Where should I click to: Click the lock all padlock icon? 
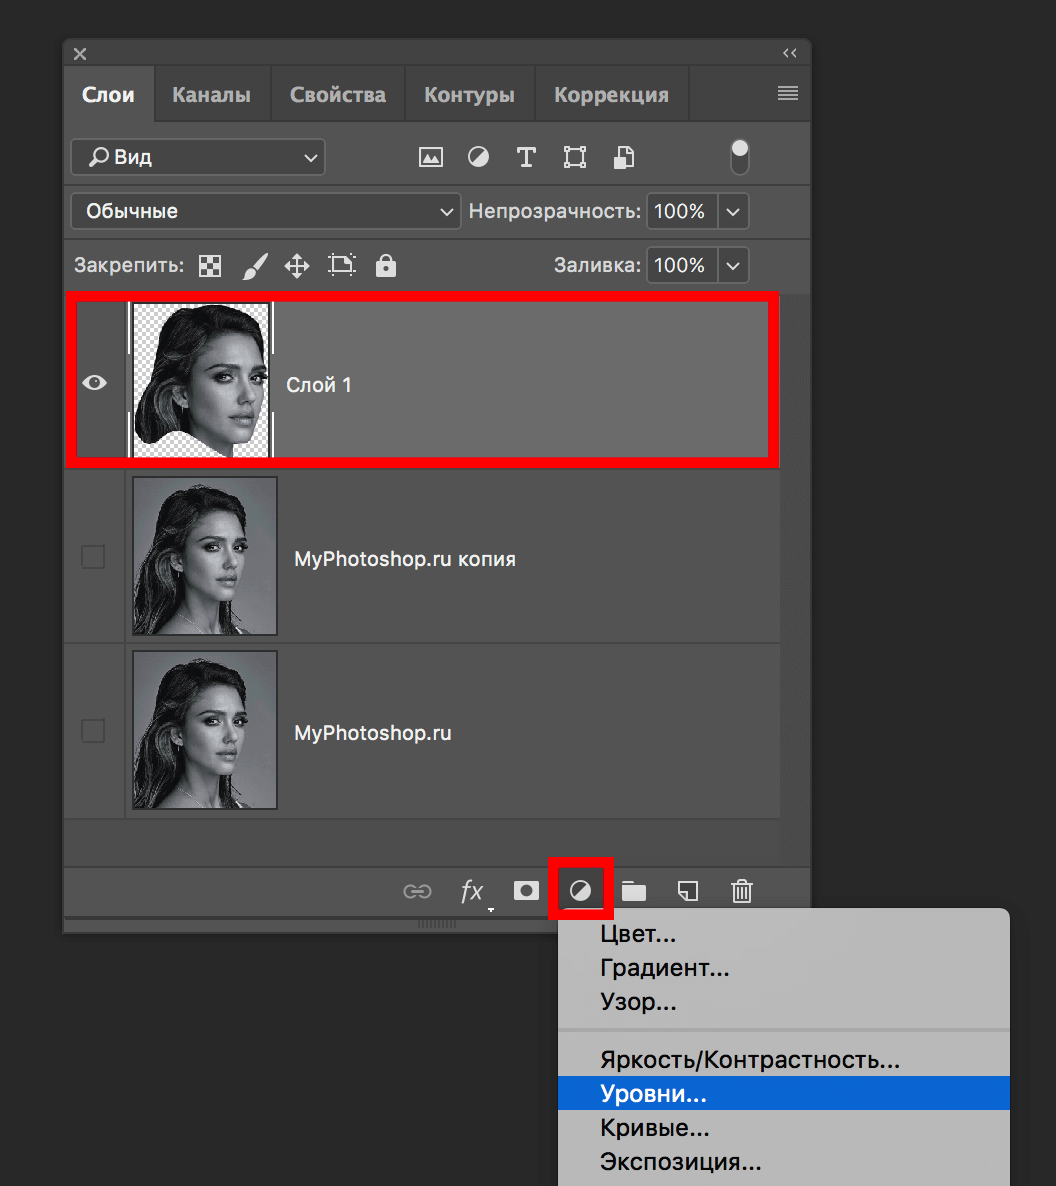385,266
